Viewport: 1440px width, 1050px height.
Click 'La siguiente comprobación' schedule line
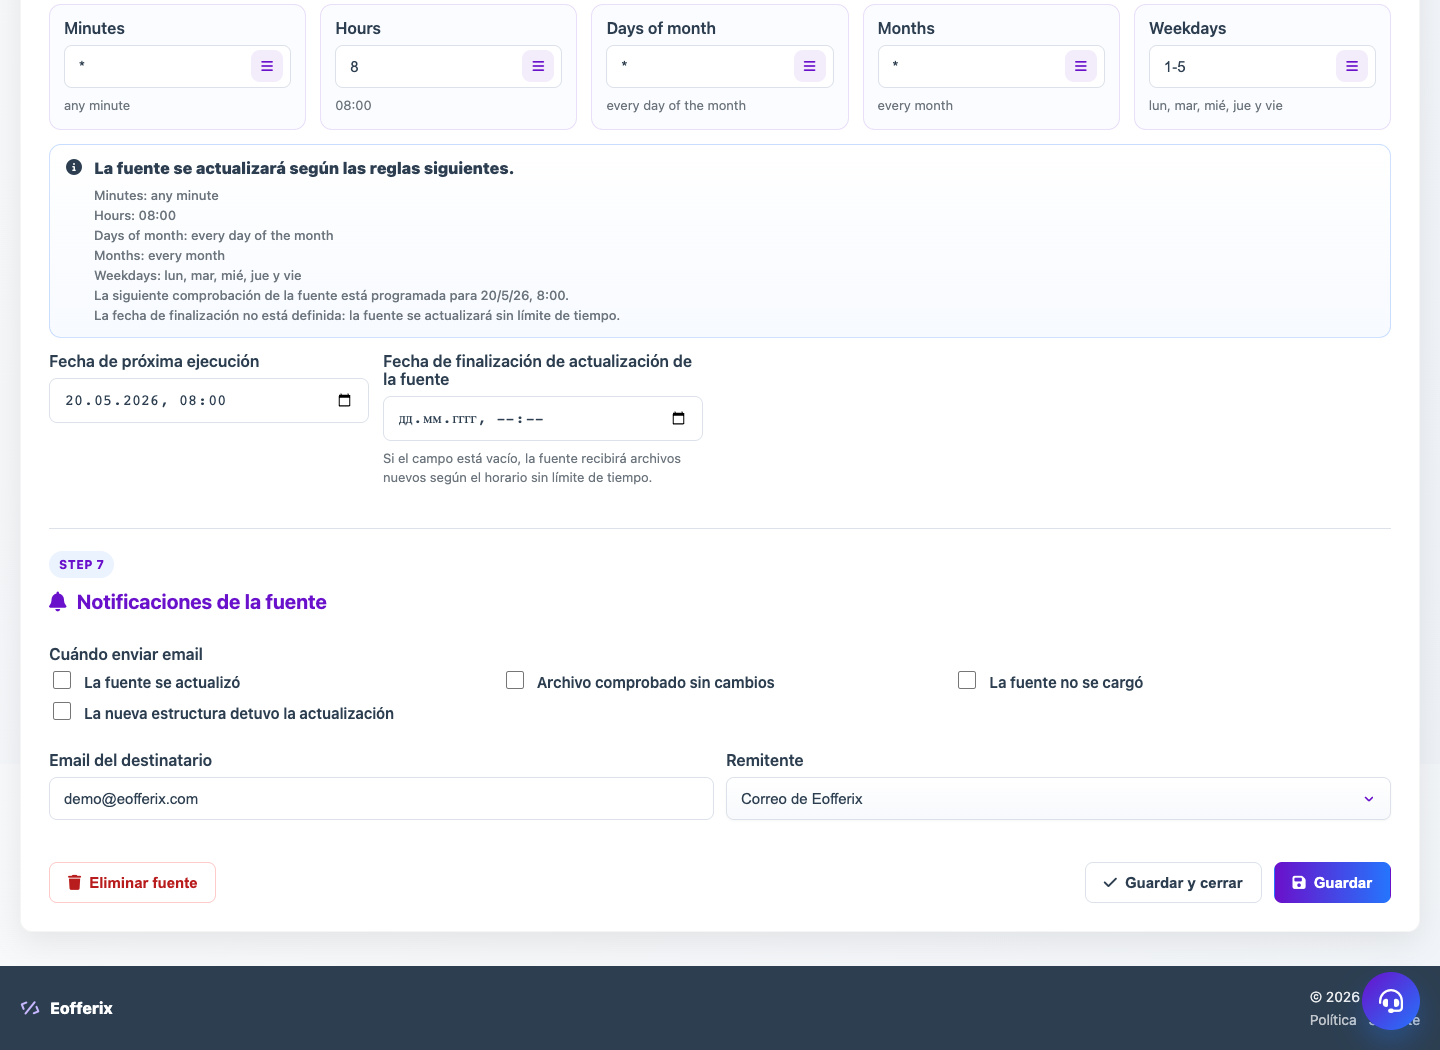tap(331, 295)
